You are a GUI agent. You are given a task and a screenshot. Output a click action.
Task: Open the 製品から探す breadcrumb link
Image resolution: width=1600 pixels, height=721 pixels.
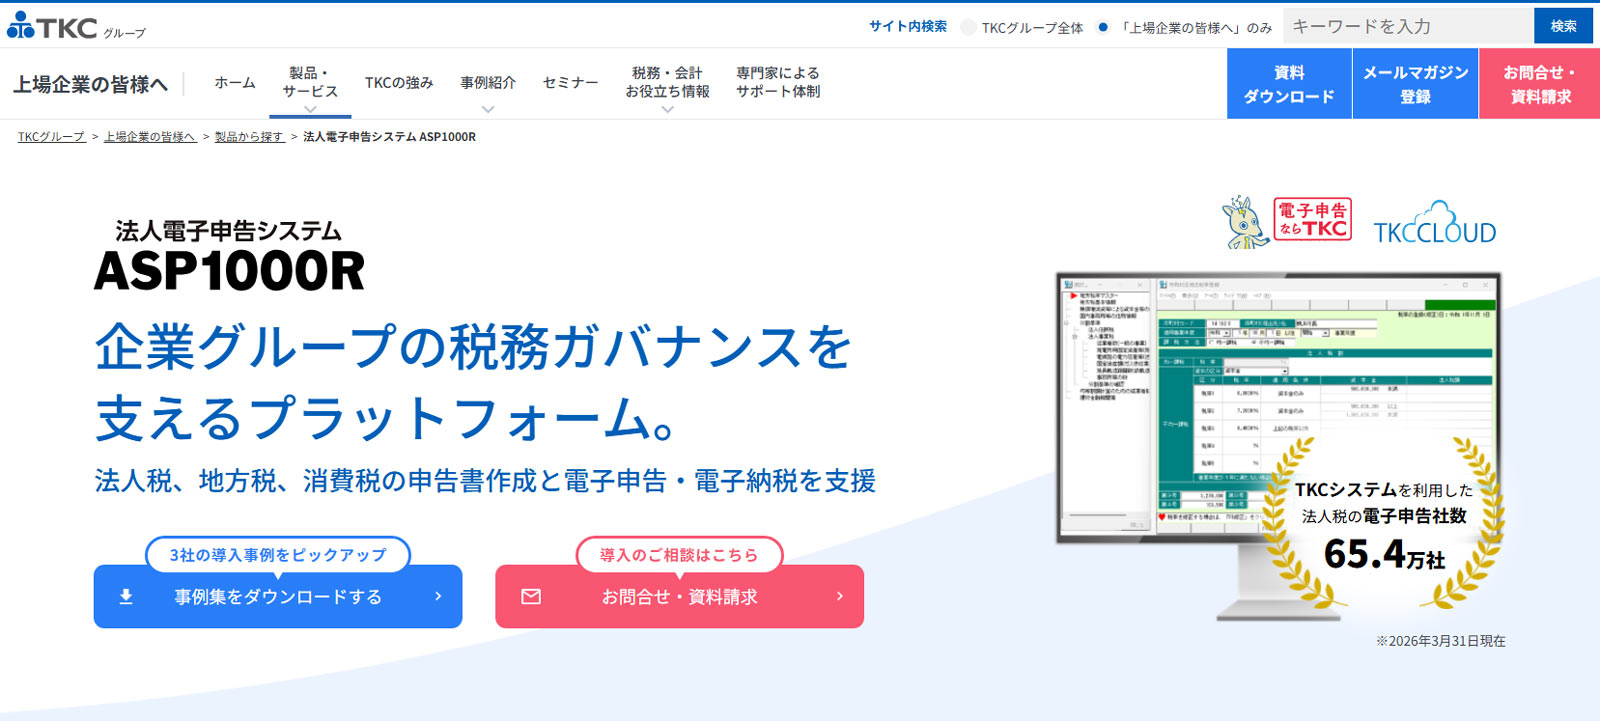click(x=250, y=137)
